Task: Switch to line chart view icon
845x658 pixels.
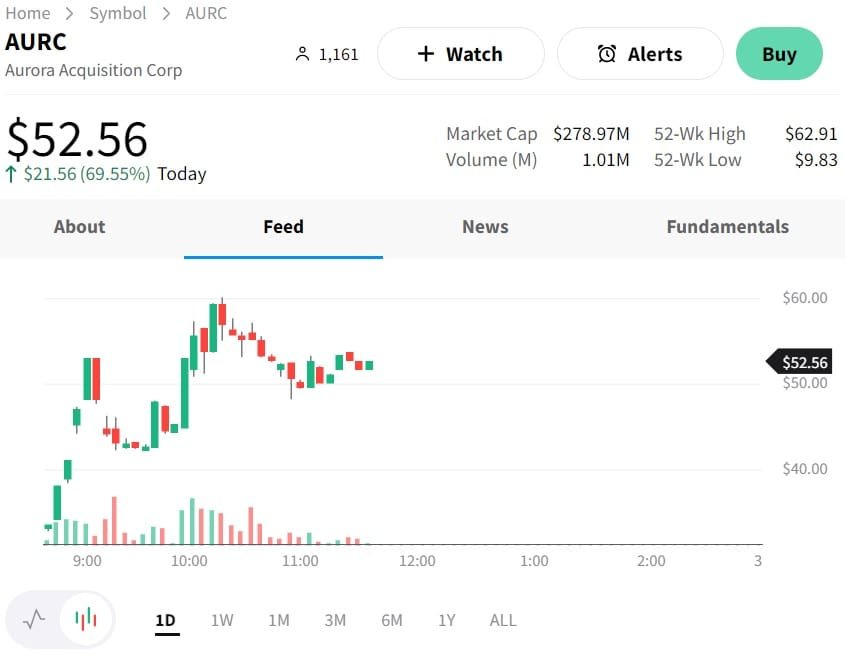Action: point(34,619)
